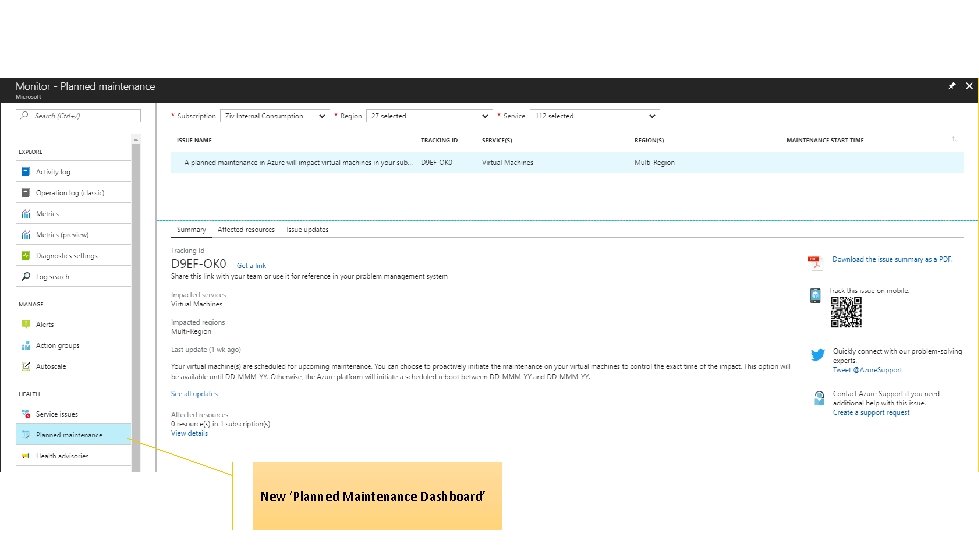The image size is (979, 551).
Task: Click the large D9EF-OK0 tracking ID heading
Action: click(199, 264)
